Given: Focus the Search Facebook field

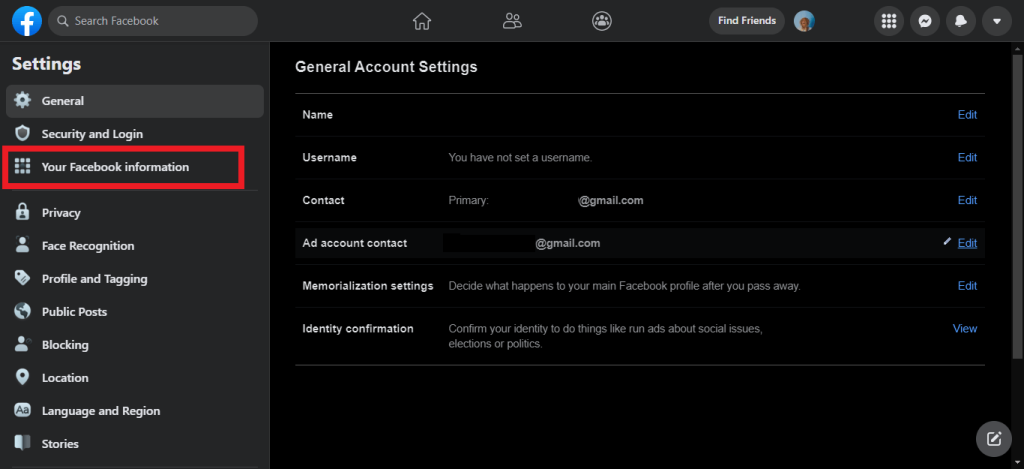Looking at the screenshot, I should click(x=153, y=21).
